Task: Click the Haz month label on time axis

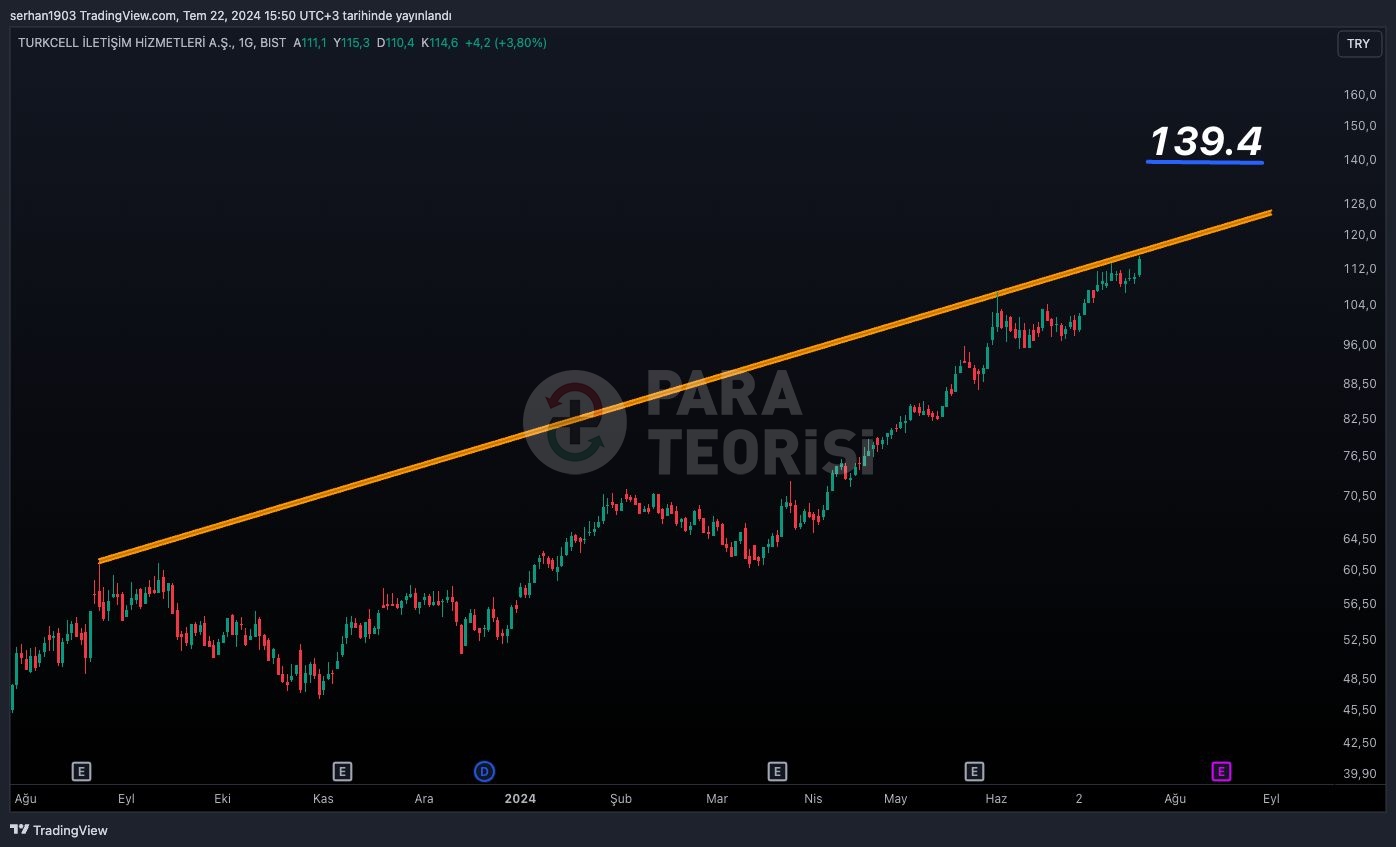Action: [x=996, y=799]
